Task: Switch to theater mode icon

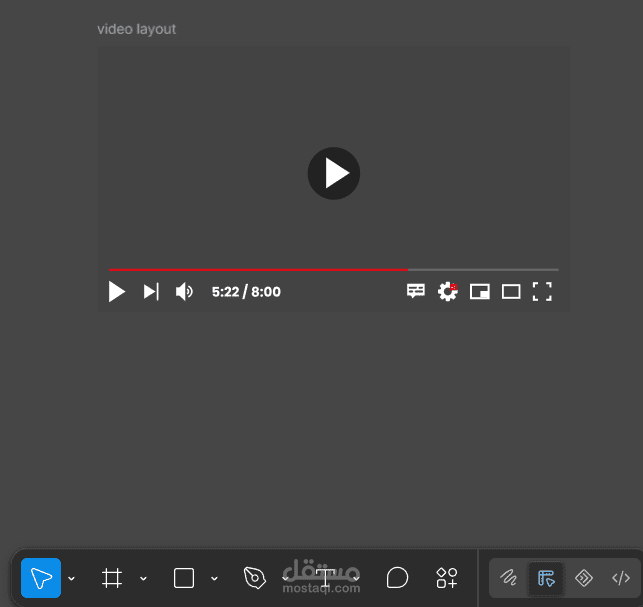Action: click(511, 292)
